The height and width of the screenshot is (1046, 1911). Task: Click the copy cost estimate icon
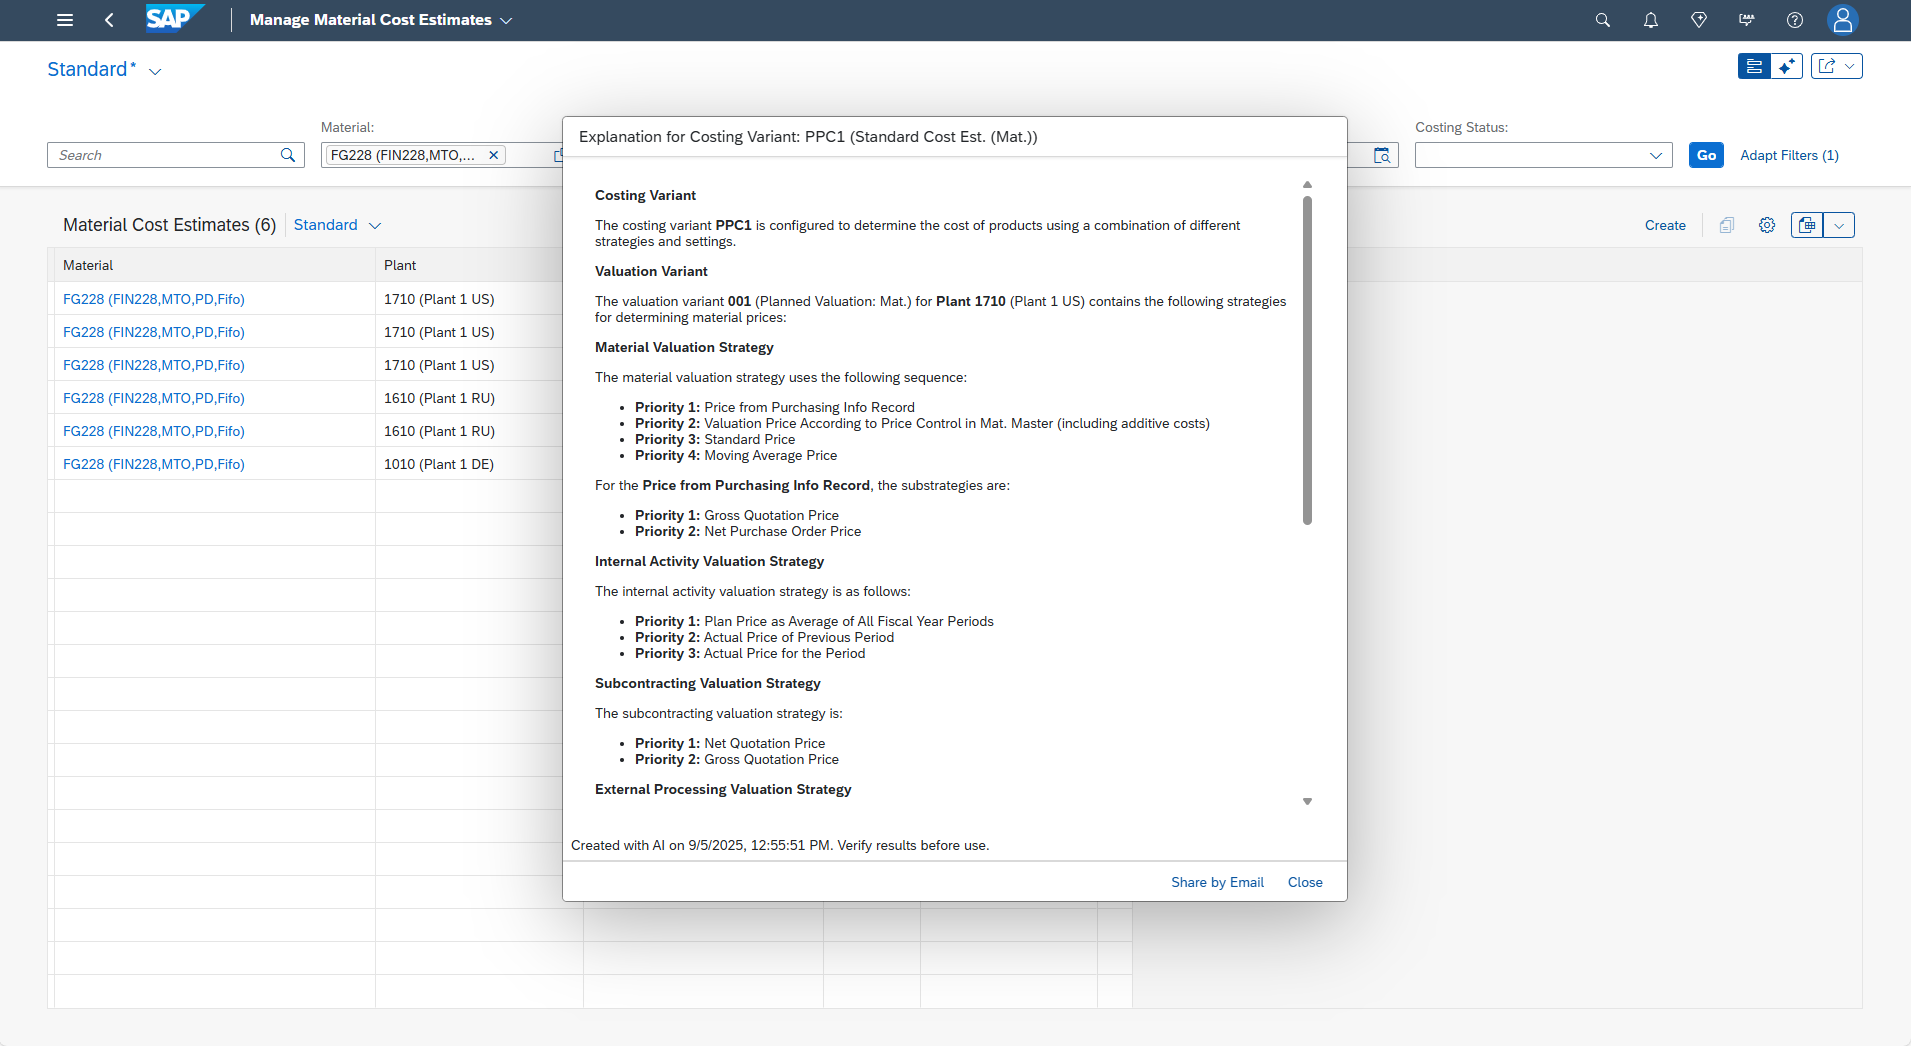(1727, 225)
